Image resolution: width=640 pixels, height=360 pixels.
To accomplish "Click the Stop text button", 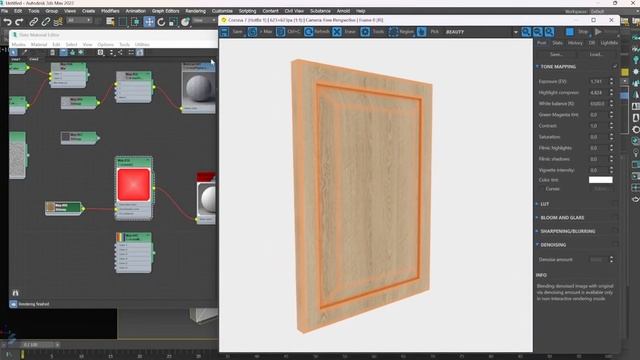I will click(x=583, y=32).
